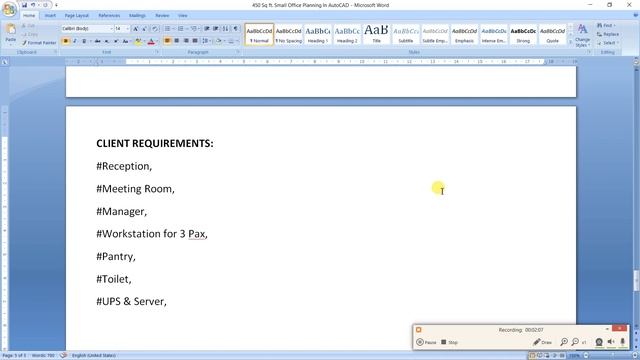Place cursor after '#Pantry,' text

click(136, 256)
